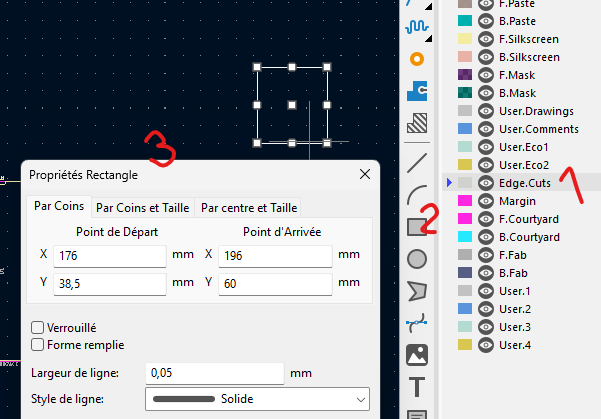The width and height of the screenshot is (601, 419).
Task: Select the draw circle tool
Action: [x=417, y=259]
